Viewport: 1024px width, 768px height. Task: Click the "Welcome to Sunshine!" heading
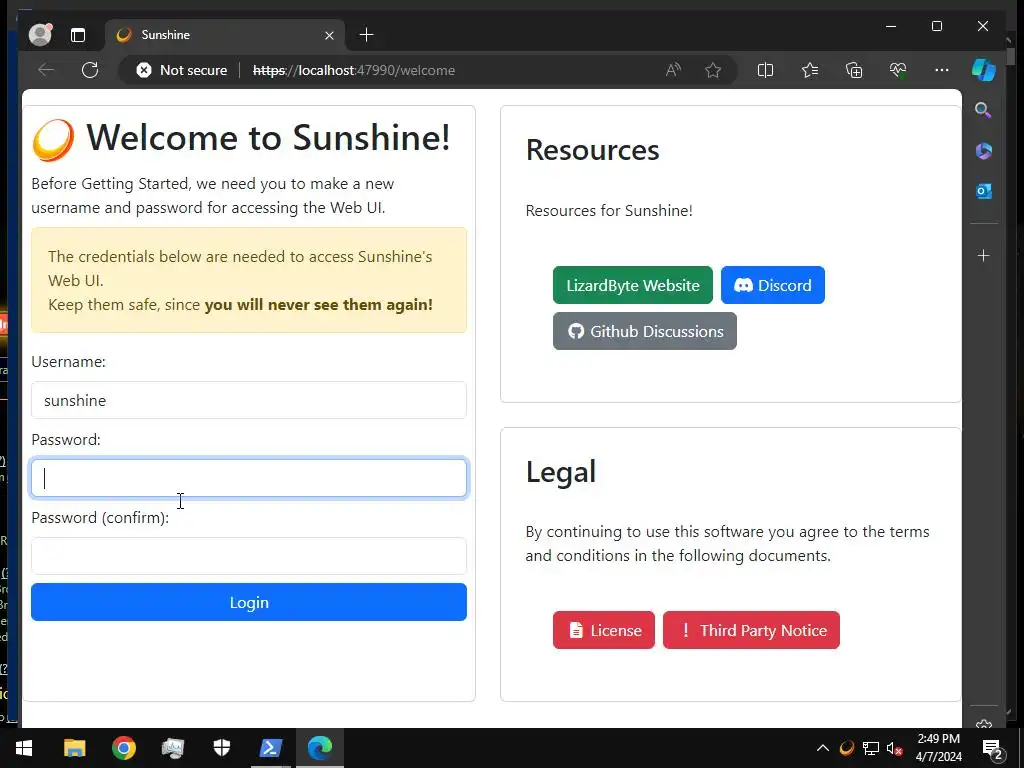pos(268,138)
